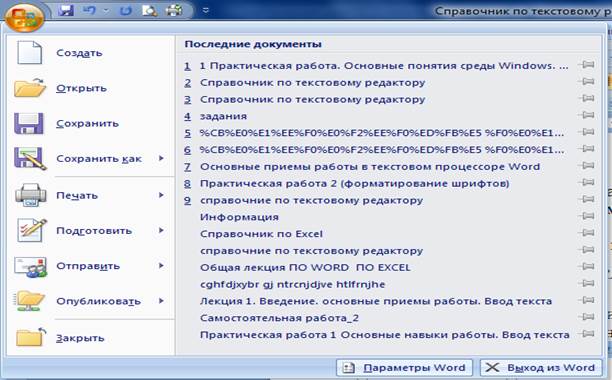Click the printer icon beside Печать
The height and width of the screenshot is (380, 612).
tap(30, 195)
